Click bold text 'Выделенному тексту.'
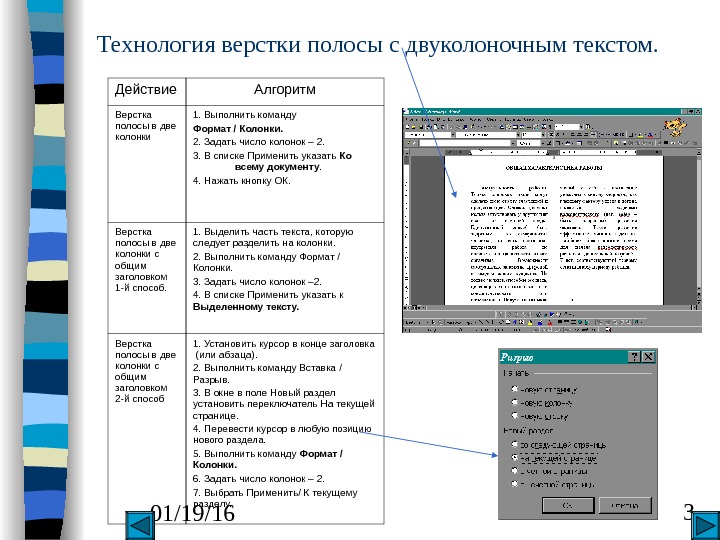The height and width of the screenshot is (540, 720). [x=246, y=307]
